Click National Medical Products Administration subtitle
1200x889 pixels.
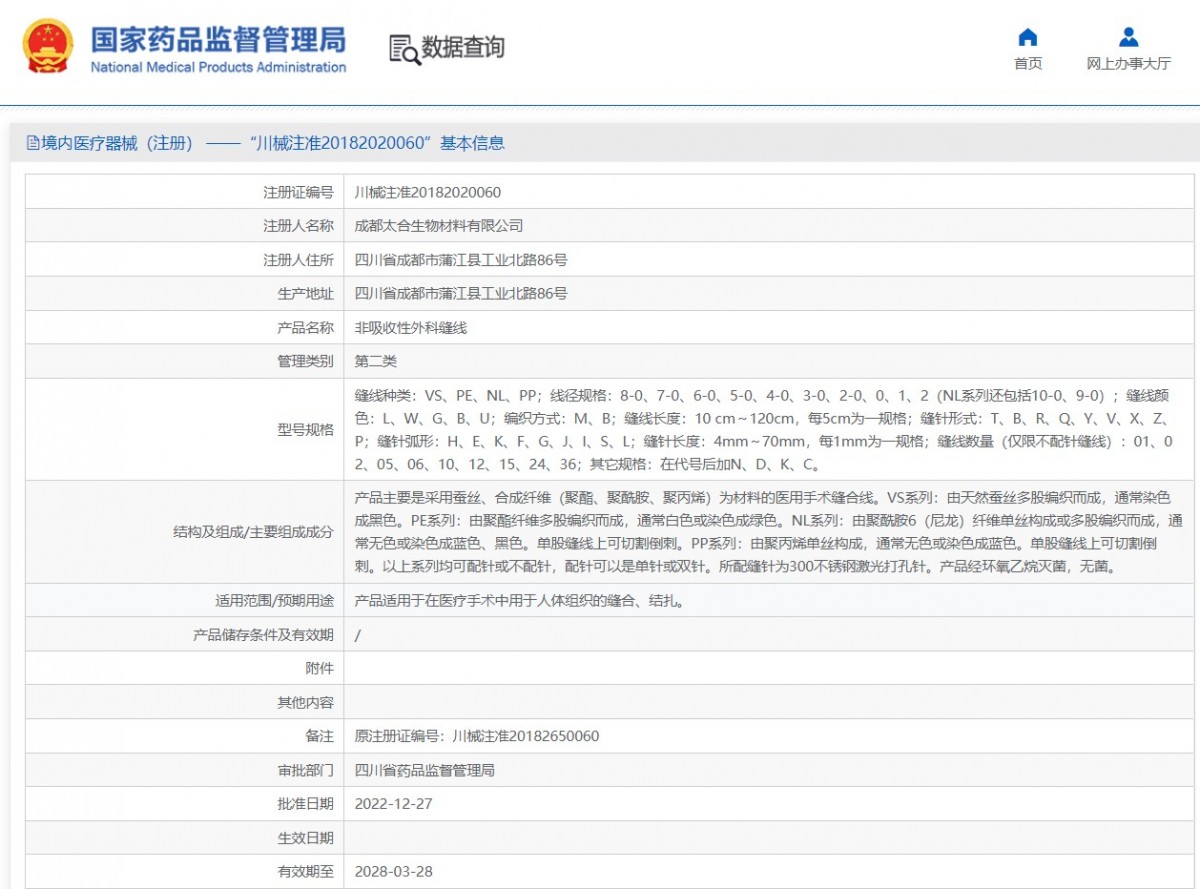coord(218,67)
